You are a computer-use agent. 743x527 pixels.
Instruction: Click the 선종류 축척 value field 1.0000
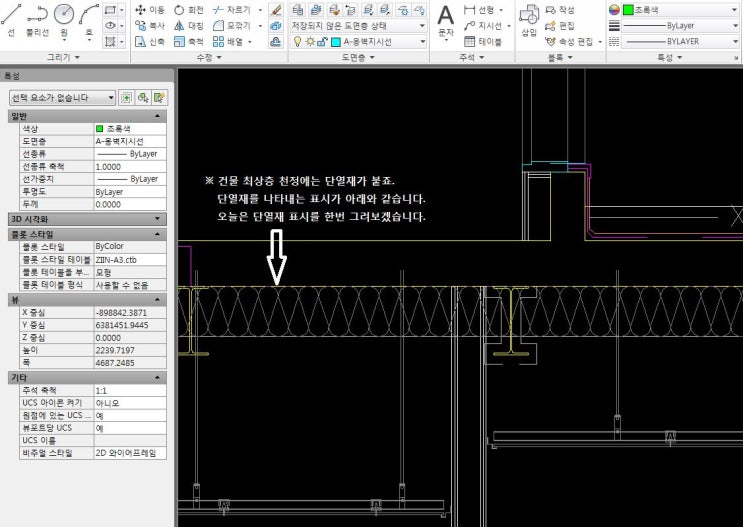(130, 167)
